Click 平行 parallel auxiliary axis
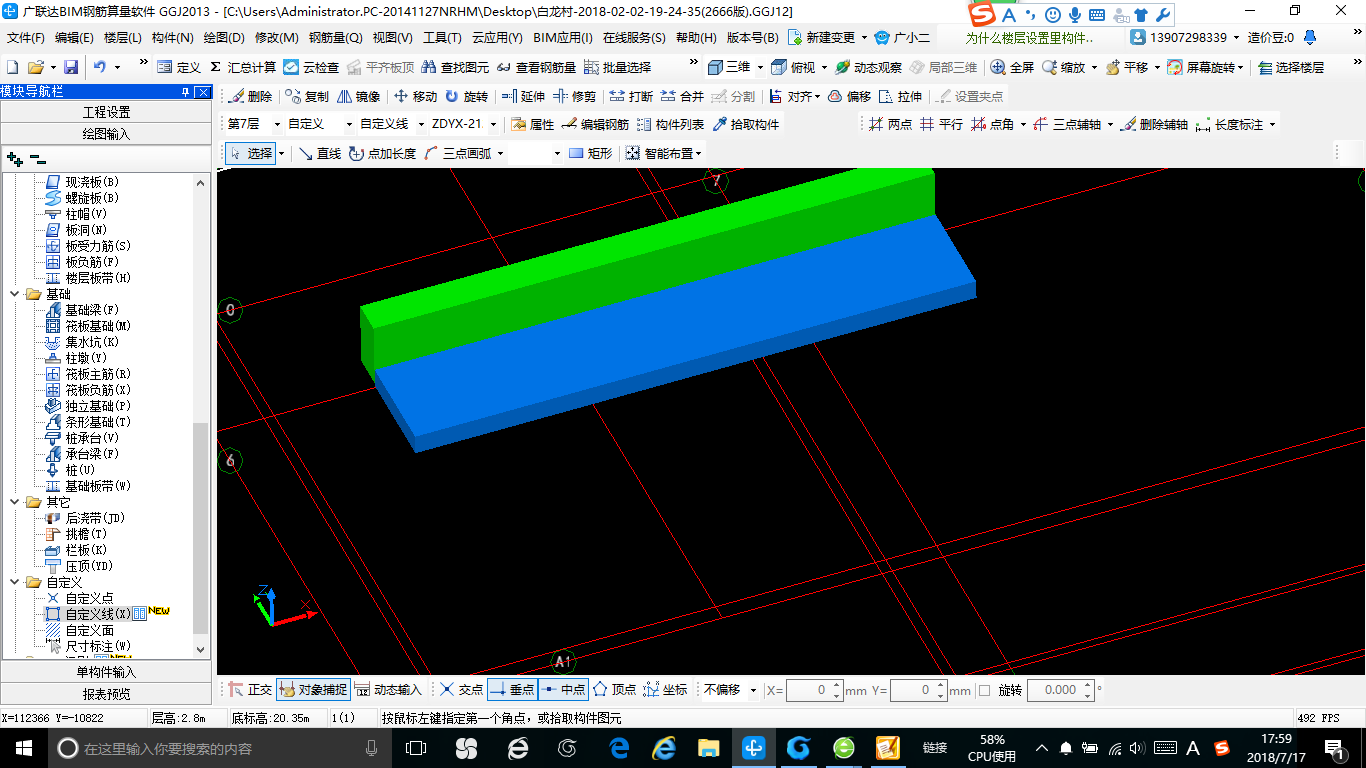Image resolution: width=1366 pixels, height=768 pixels. 941,124
